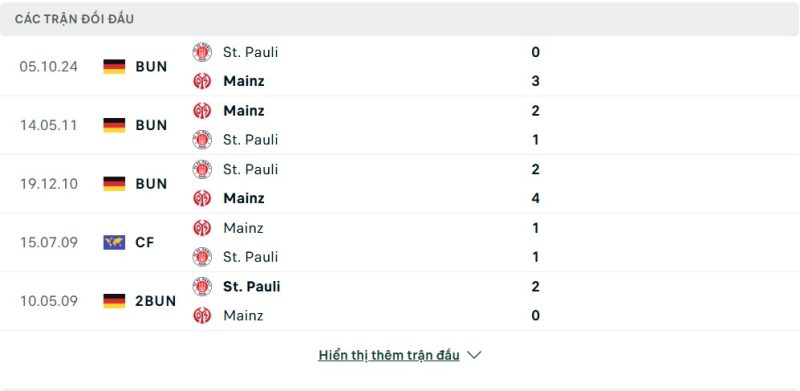Viewport: 800px width, 391px height.
Task: Click St. Pauli crest in 14.05.11 match
Action: pyautogui.click(x=202, y=140)
